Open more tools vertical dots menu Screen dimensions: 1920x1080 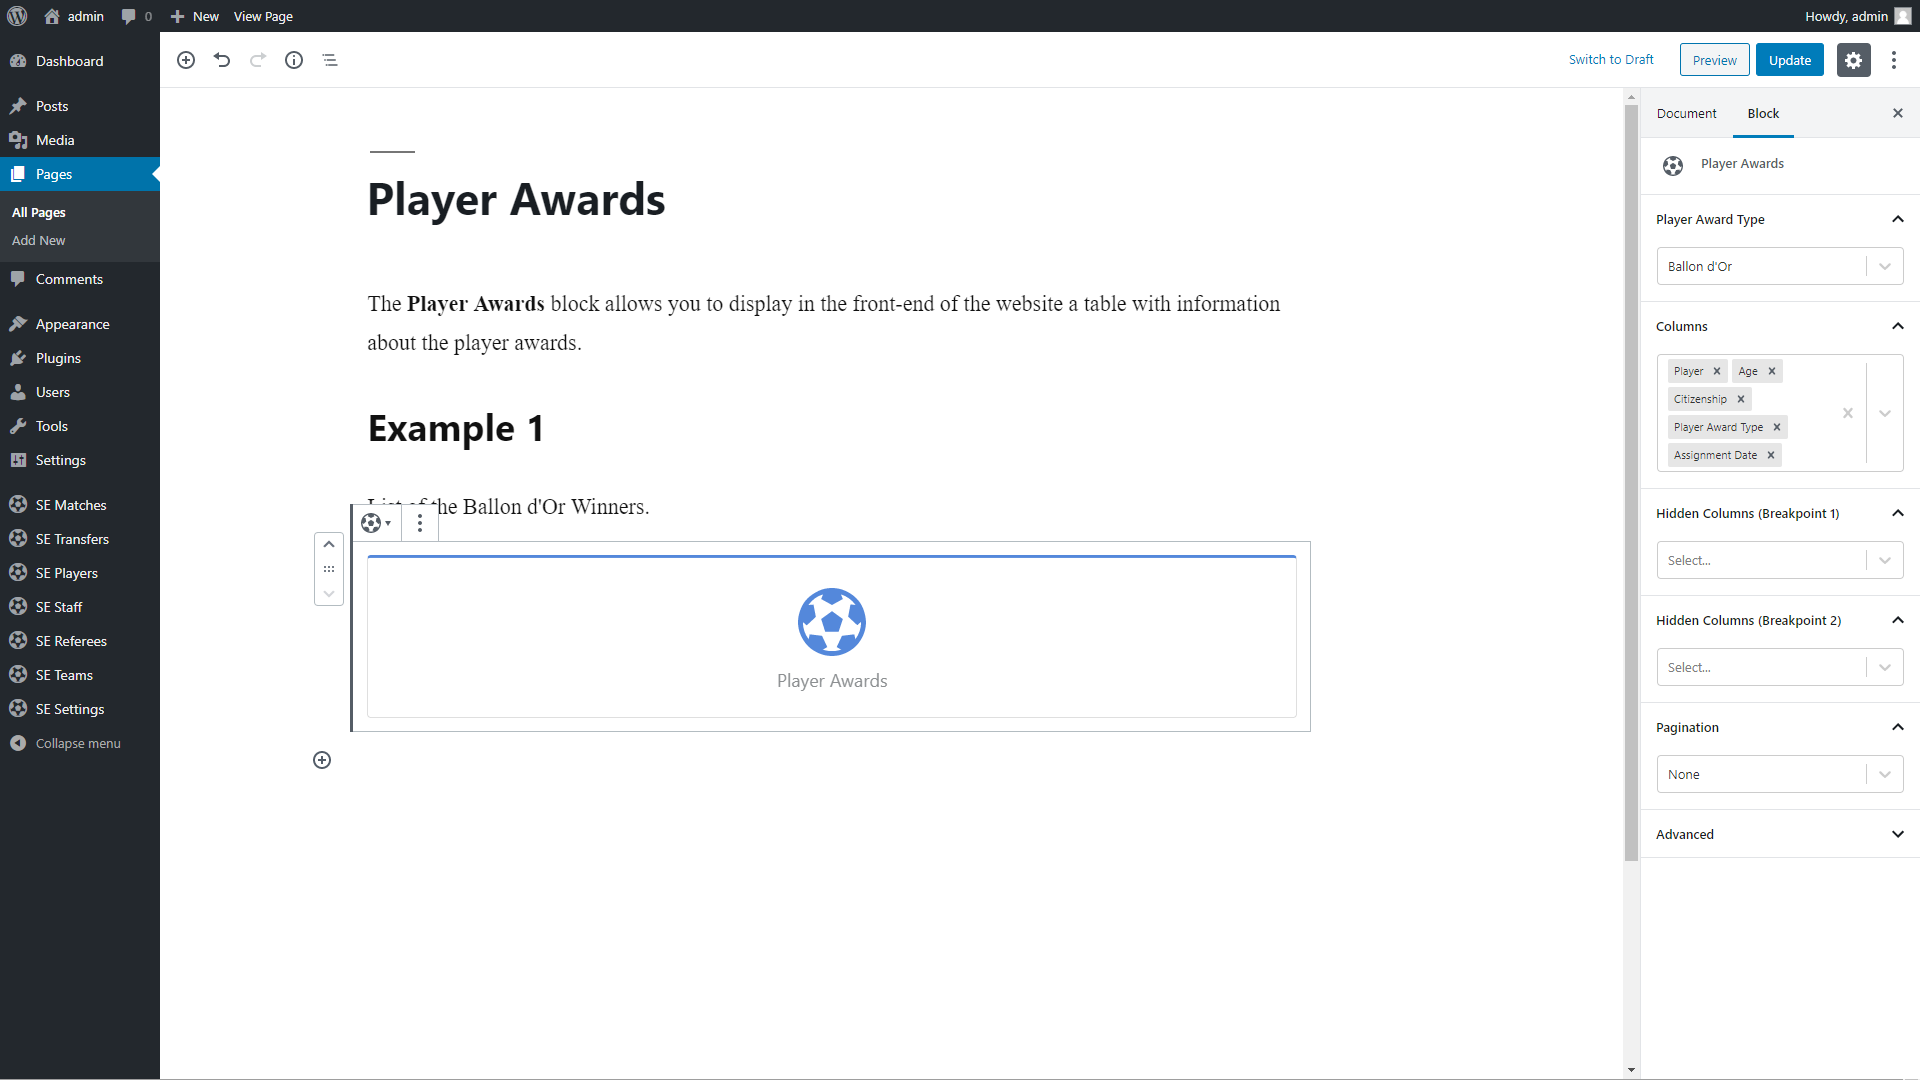(1894, 60)
